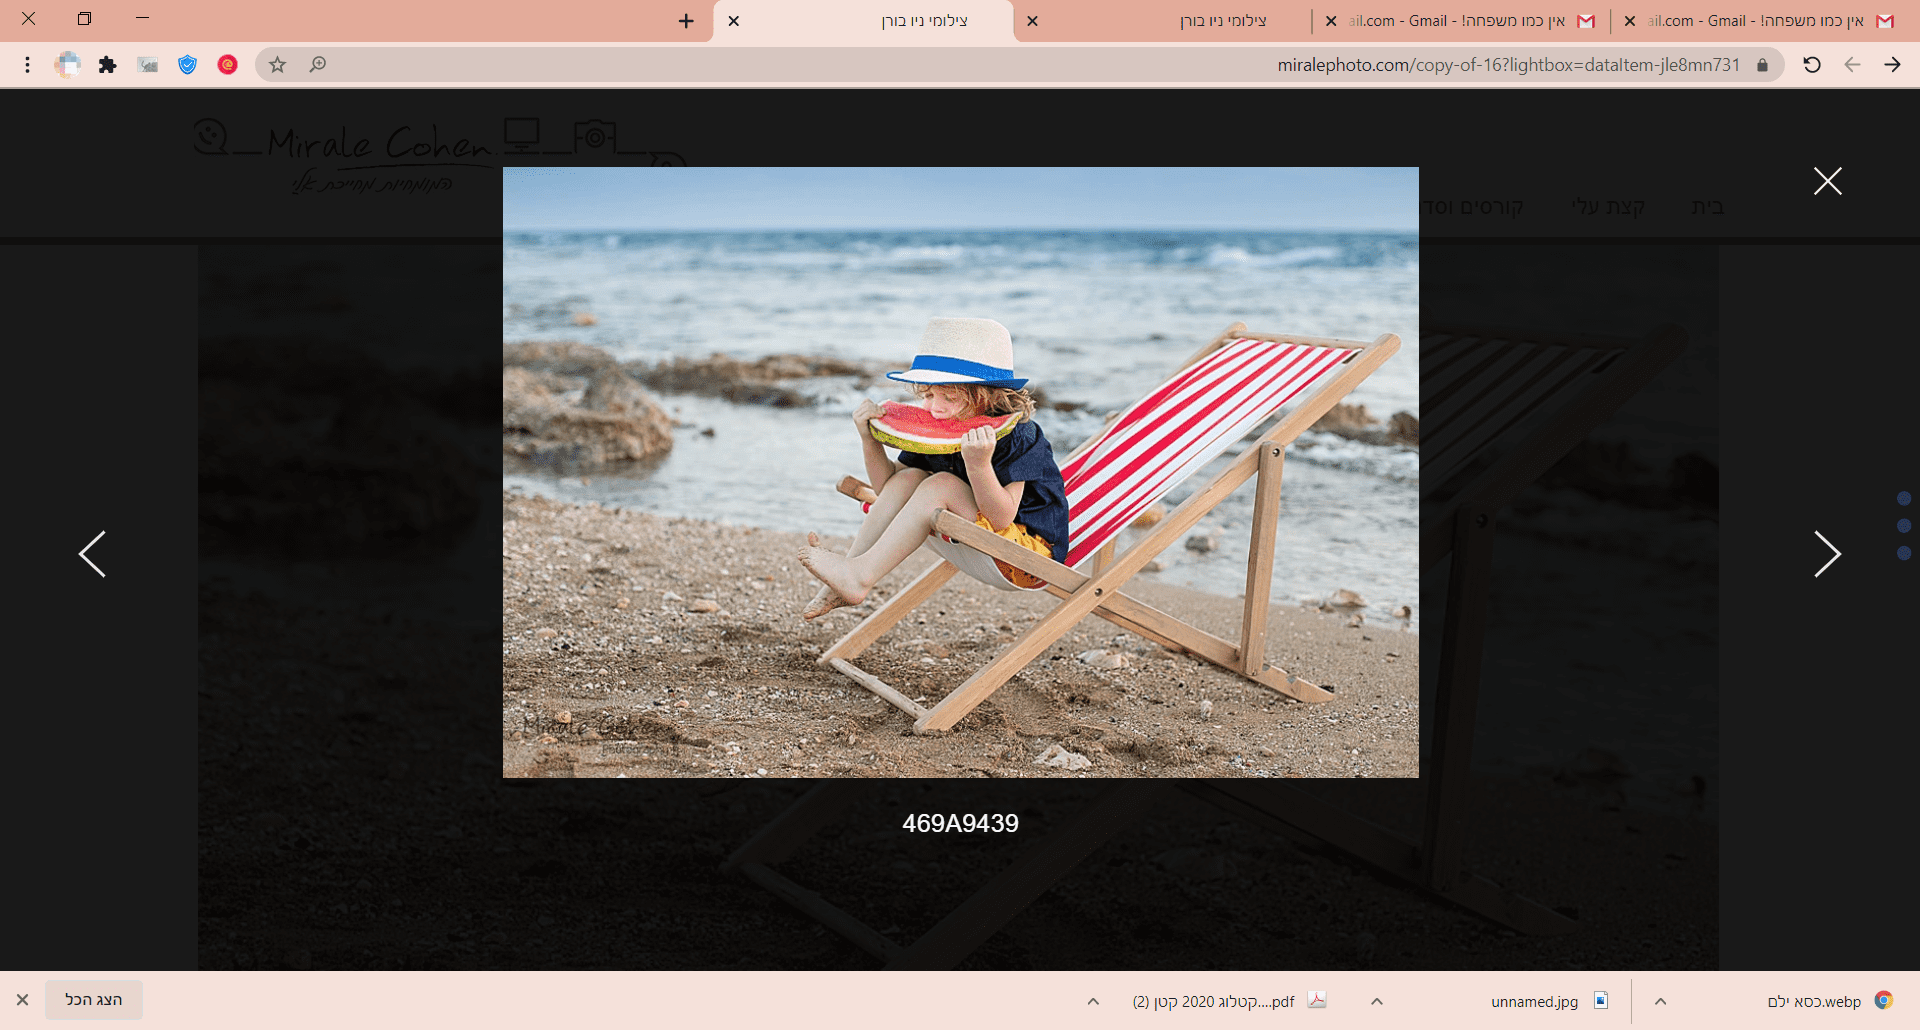Image resolution: width=1920 pixels, height=1030 pixels.
Task: Click the miralephoto.com address bar URL
Action: pyautogui.click(x=1508, y=65)
